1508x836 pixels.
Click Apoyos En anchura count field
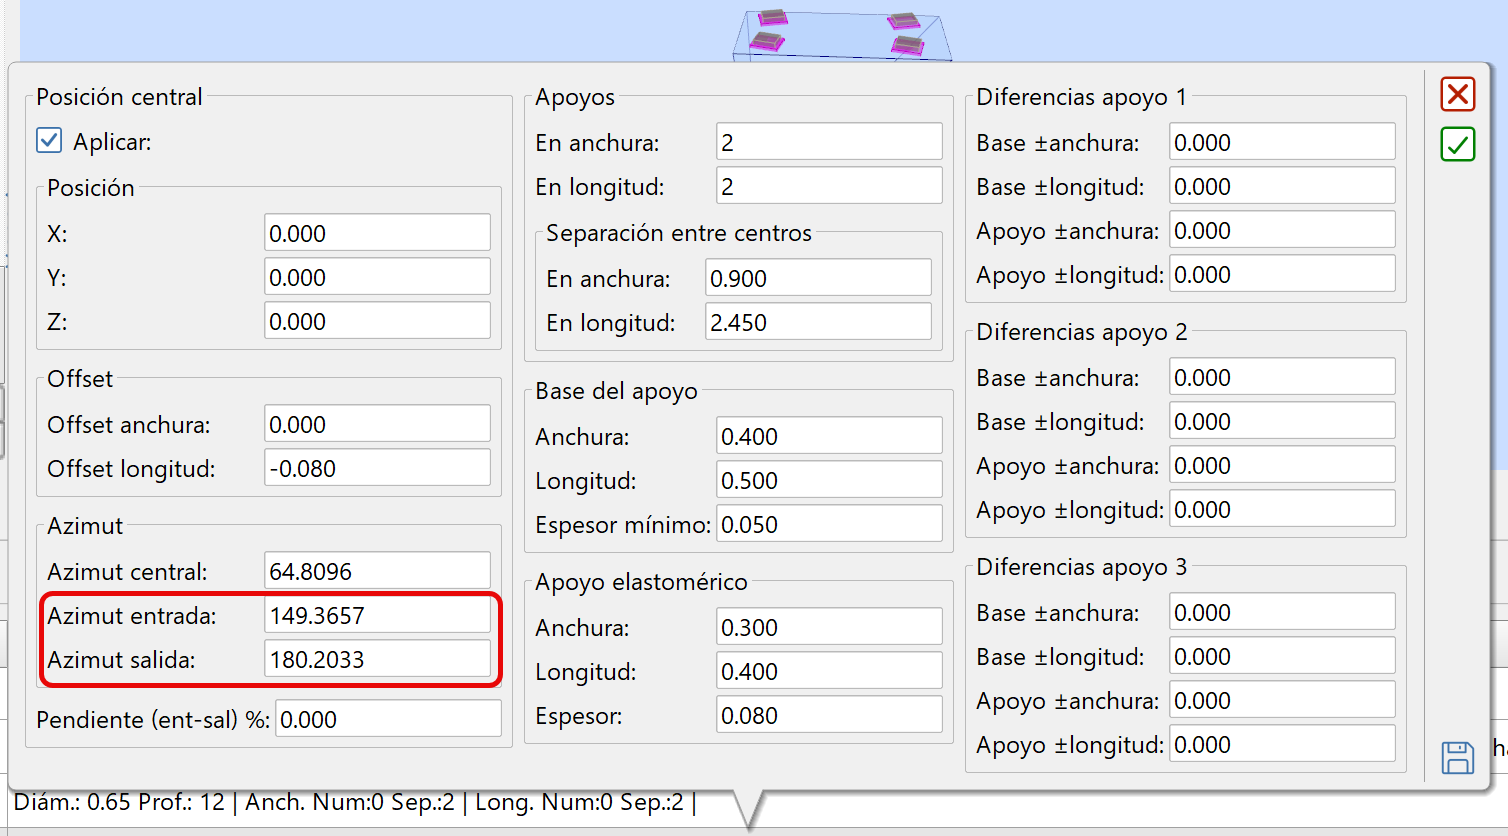click(829, 143)
